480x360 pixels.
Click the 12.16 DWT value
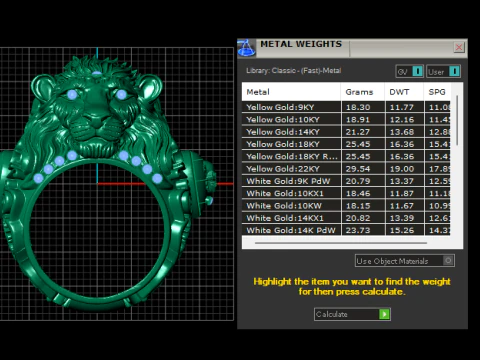pyautogui.click(x=402, y=119)
